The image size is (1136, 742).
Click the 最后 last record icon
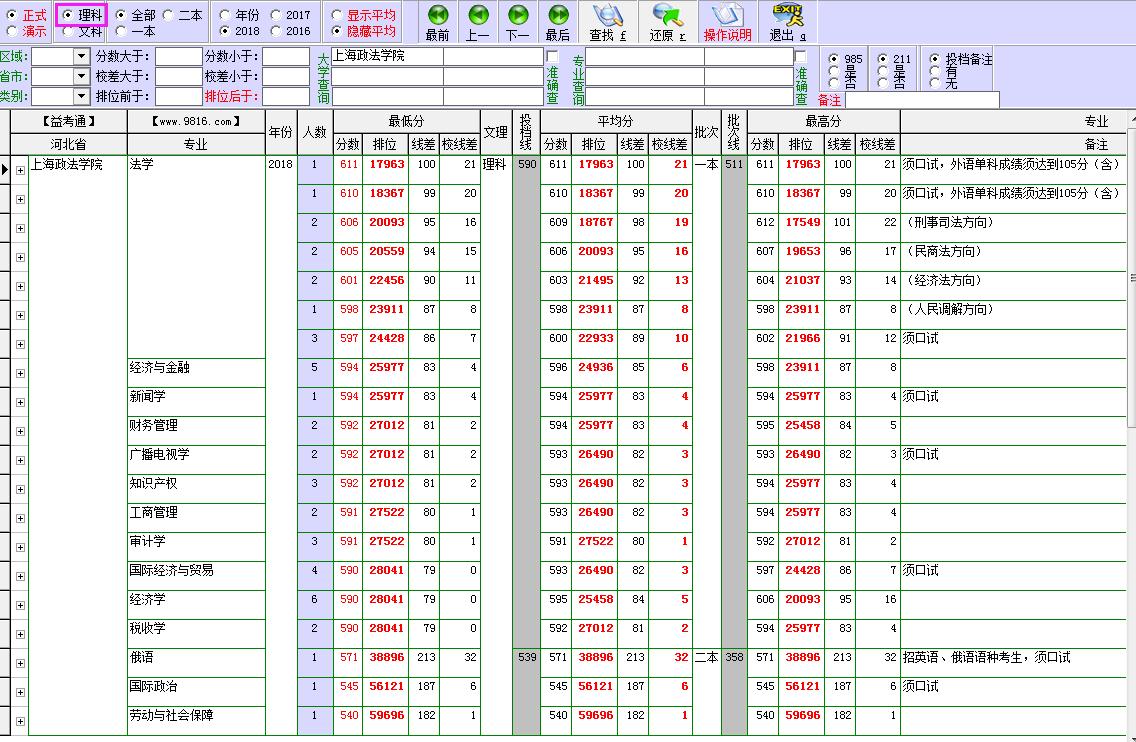click(x=558, y=16)
